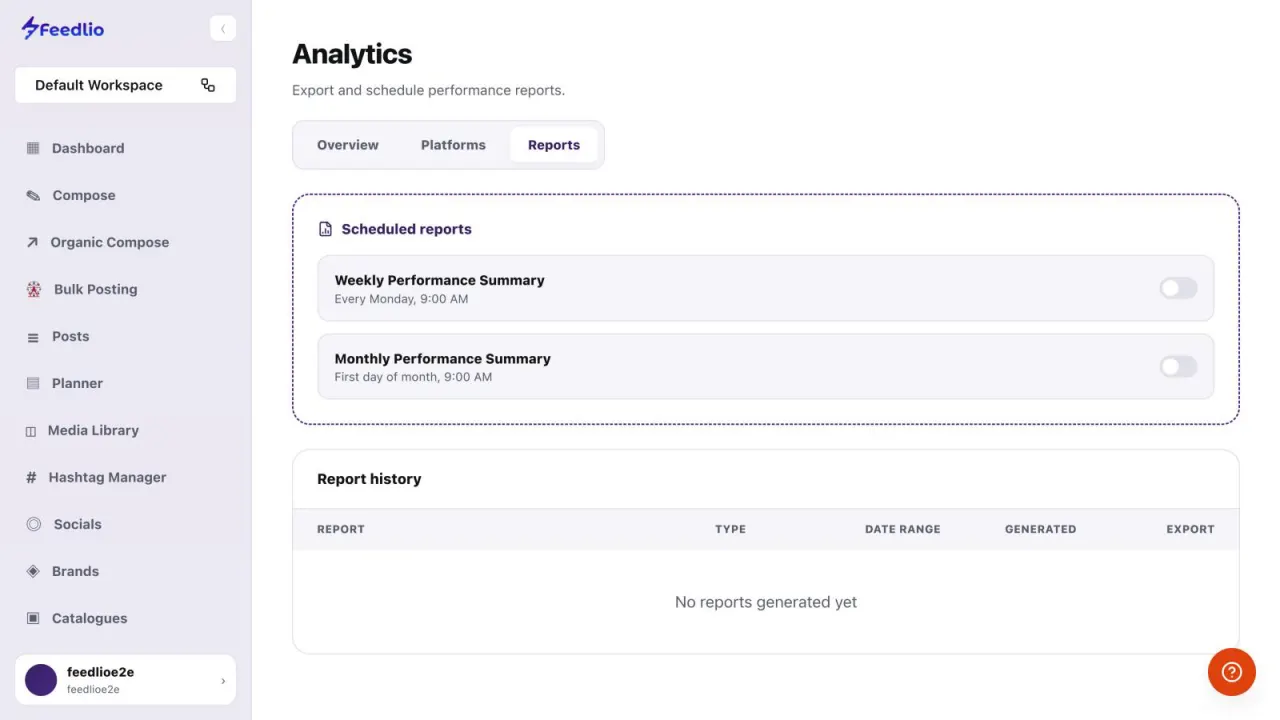Click the Weekly Performance Summary title
The height and width of the screenshot is (720, 1280).
440,280
